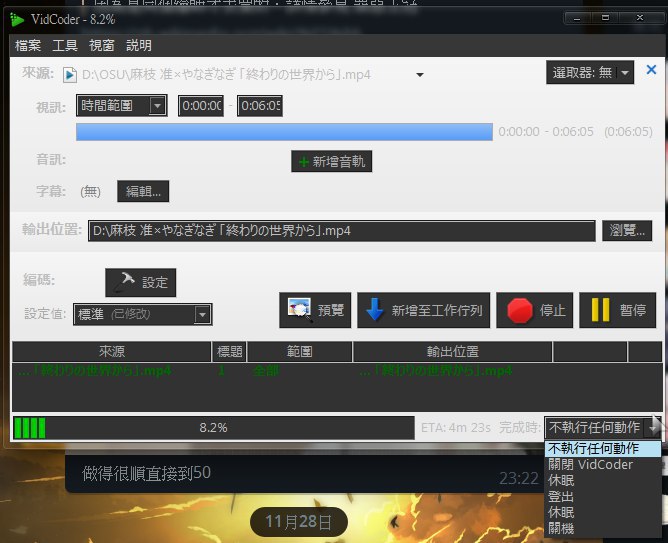This screenshot has width=668, height=543.
Task: Open the 時間範圍 range type dropdown
Action: pyautogui.click(x=121, y=106)
